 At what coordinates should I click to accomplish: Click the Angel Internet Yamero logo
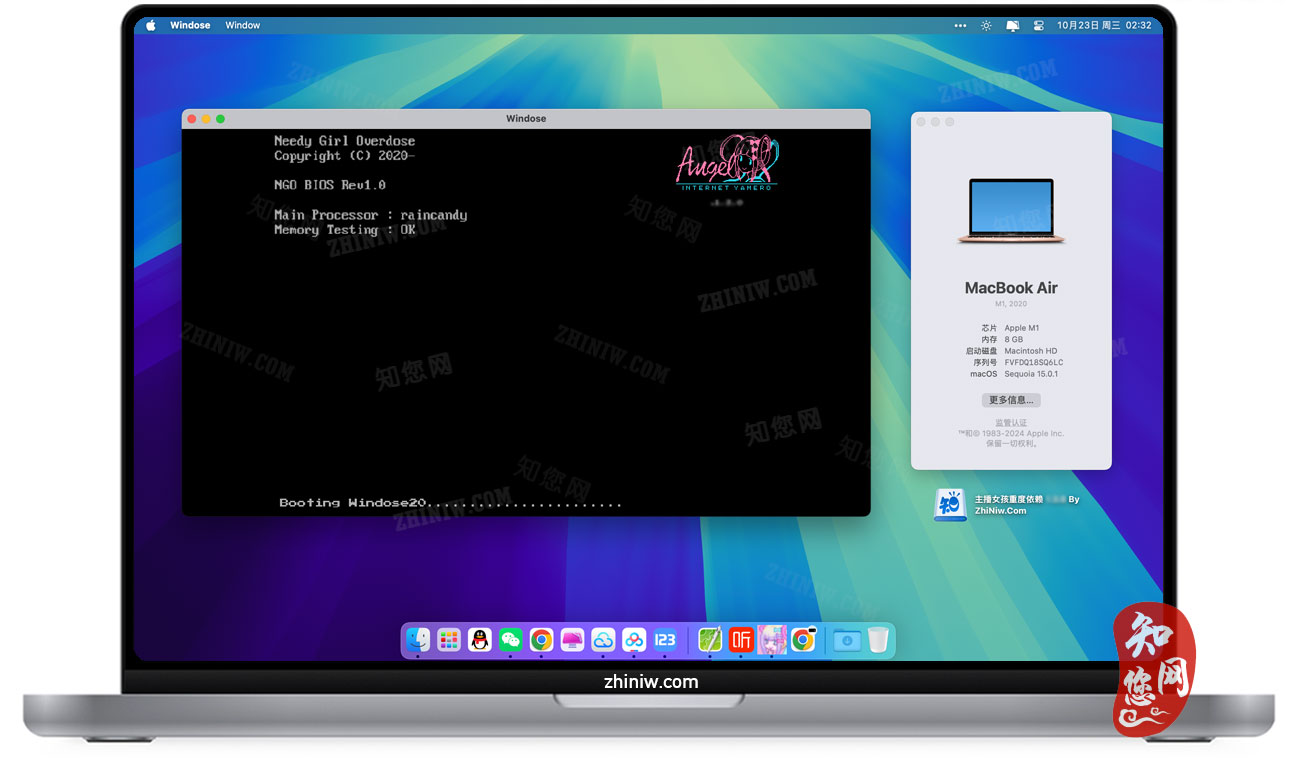(x=727, y=163)
